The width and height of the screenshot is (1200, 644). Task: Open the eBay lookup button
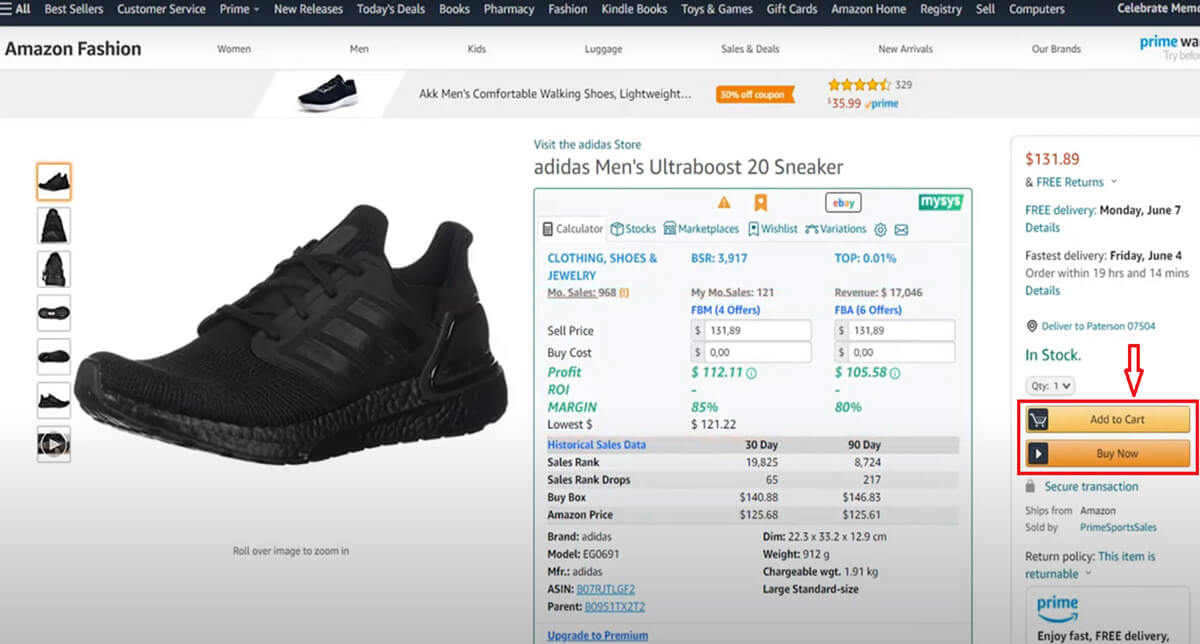click(x=843, y=202)
